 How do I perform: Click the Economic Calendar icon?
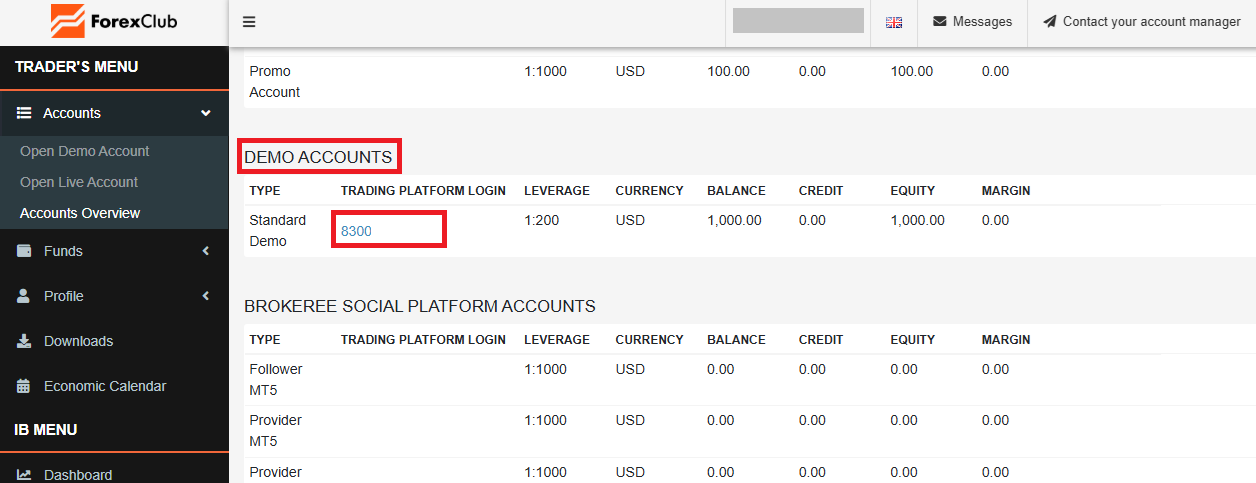24,386
